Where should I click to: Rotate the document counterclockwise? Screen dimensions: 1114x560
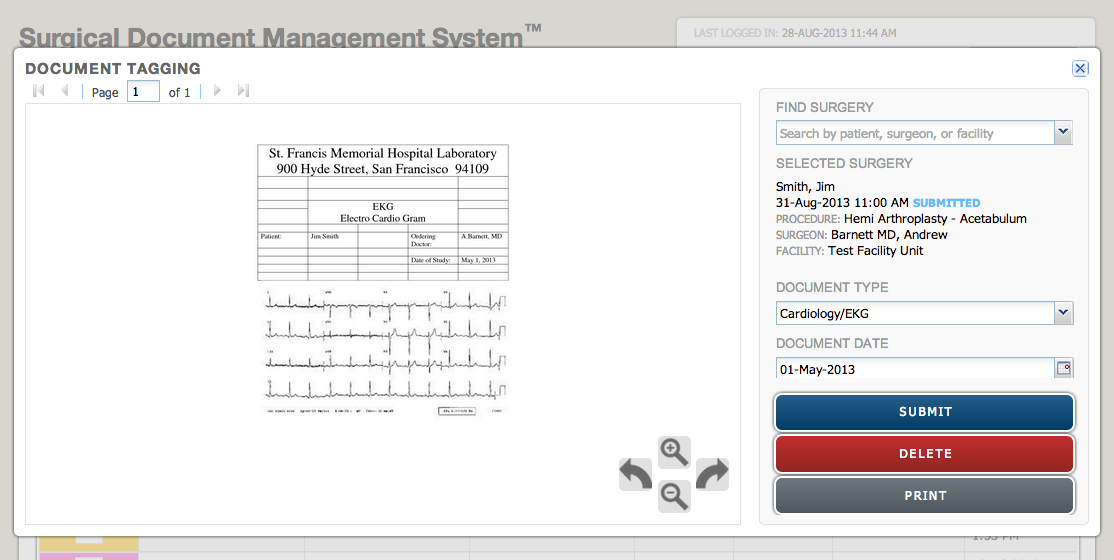[635, 474]
